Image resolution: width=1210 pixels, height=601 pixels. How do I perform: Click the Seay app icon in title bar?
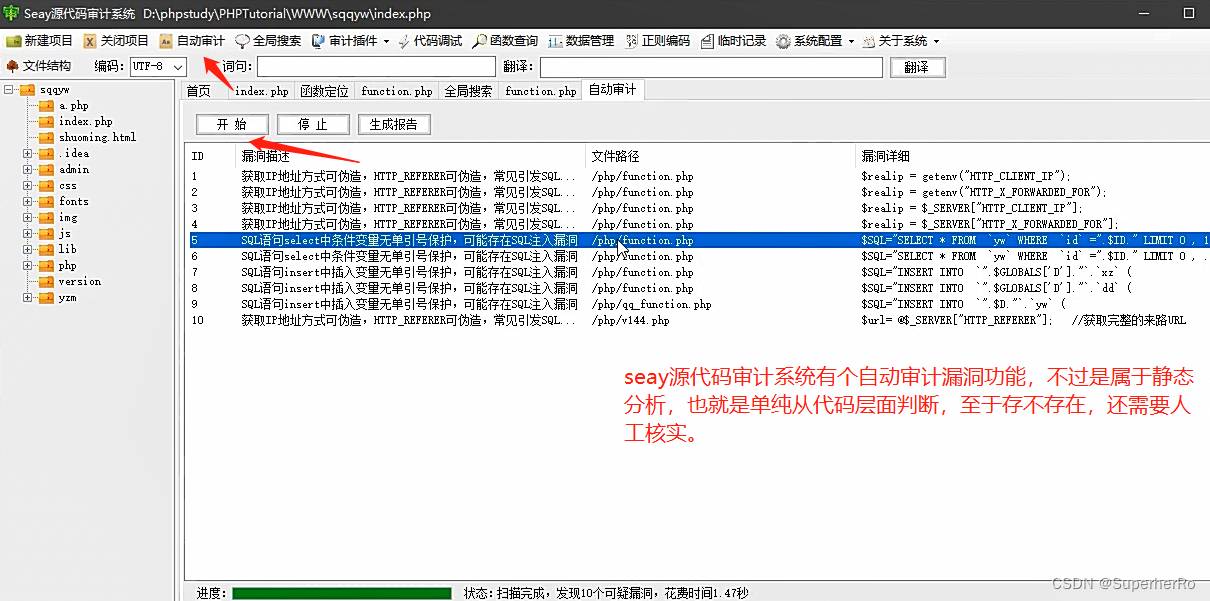(x=11, y=13)
